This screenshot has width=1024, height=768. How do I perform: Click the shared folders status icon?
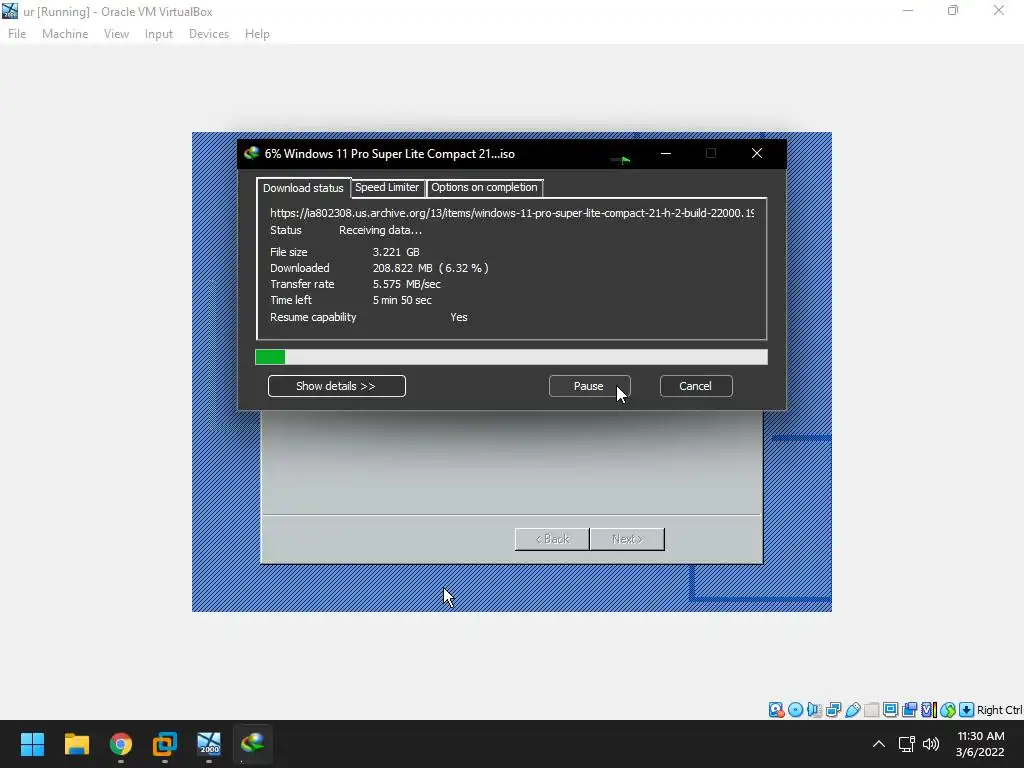871,710
